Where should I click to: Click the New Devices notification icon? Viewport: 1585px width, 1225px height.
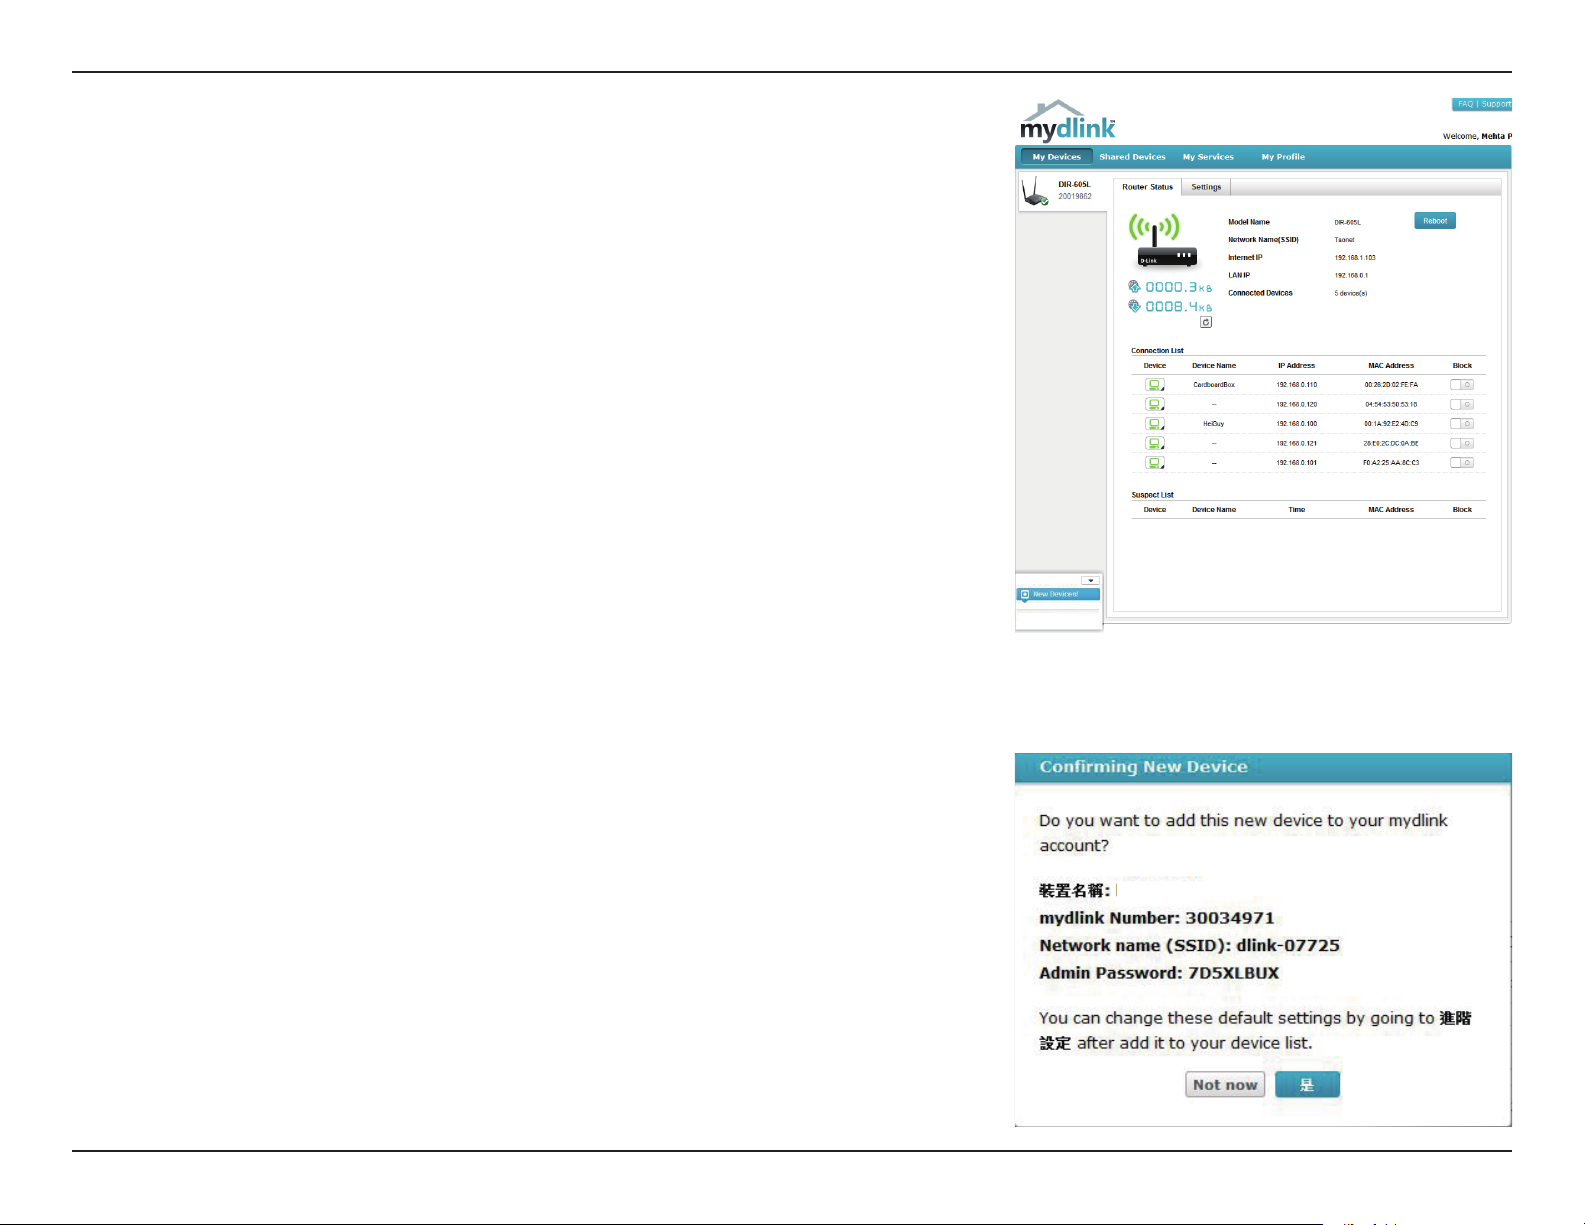[1025, 594]
